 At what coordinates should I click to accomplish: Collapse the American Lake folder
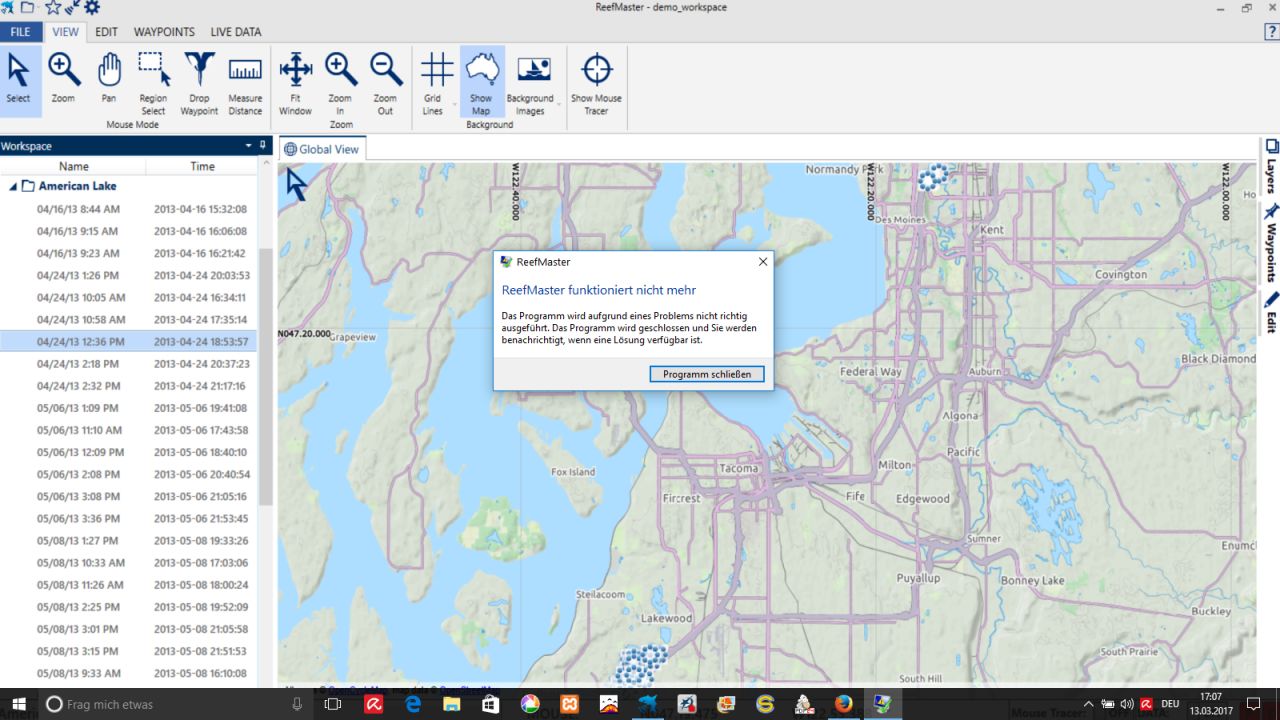[13, 186]
